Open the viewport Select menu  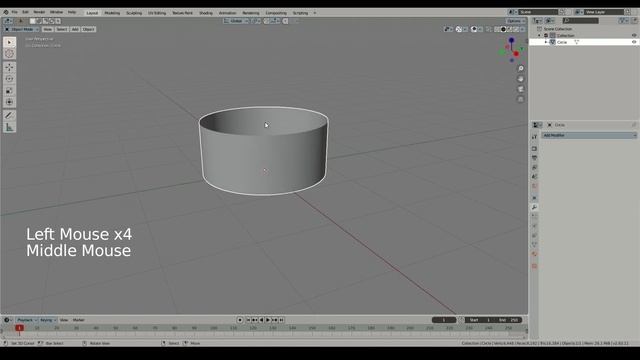62,29
